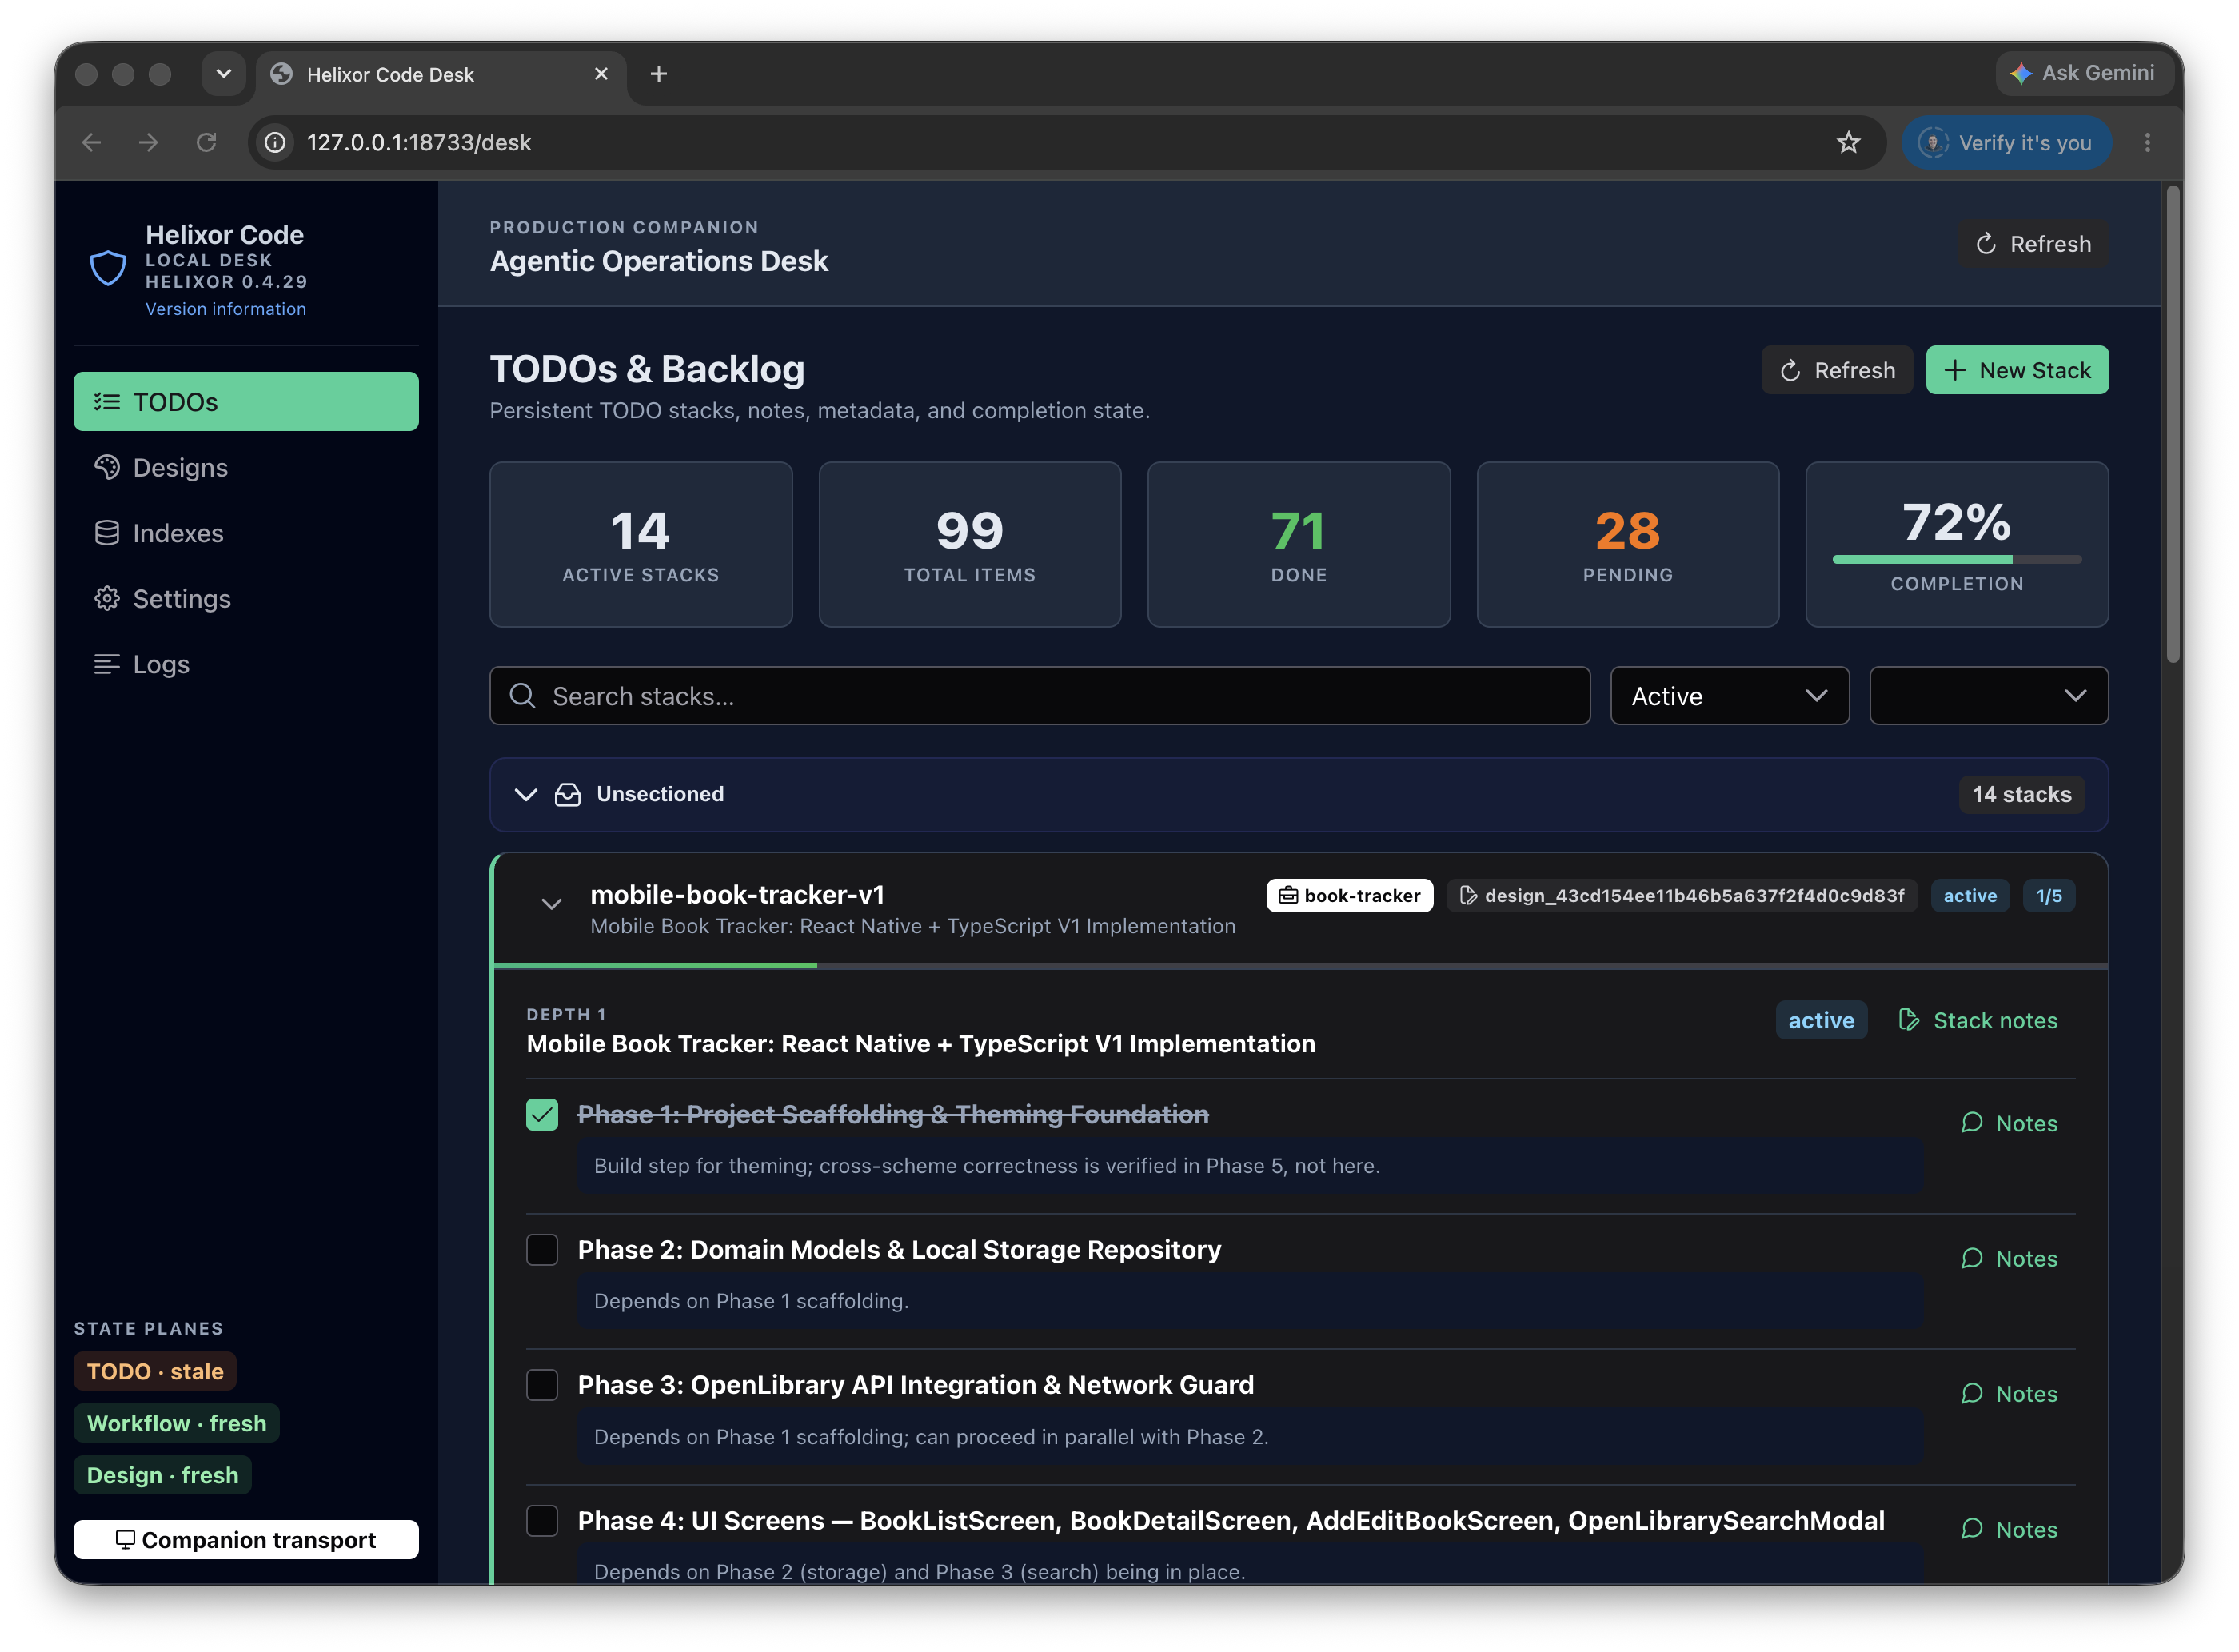Open the browser three-dot menu
The image size is (2239, 1652).
[x=2148, y=143]
